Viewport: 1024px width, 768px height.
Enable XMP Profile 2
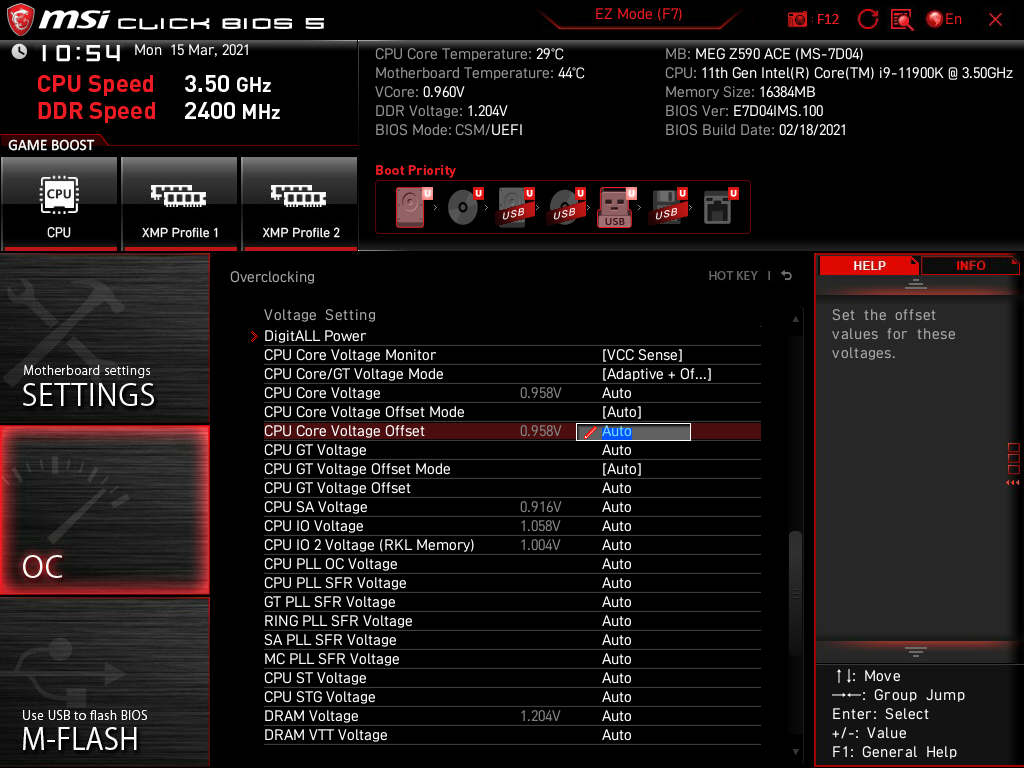pos(300,203)
